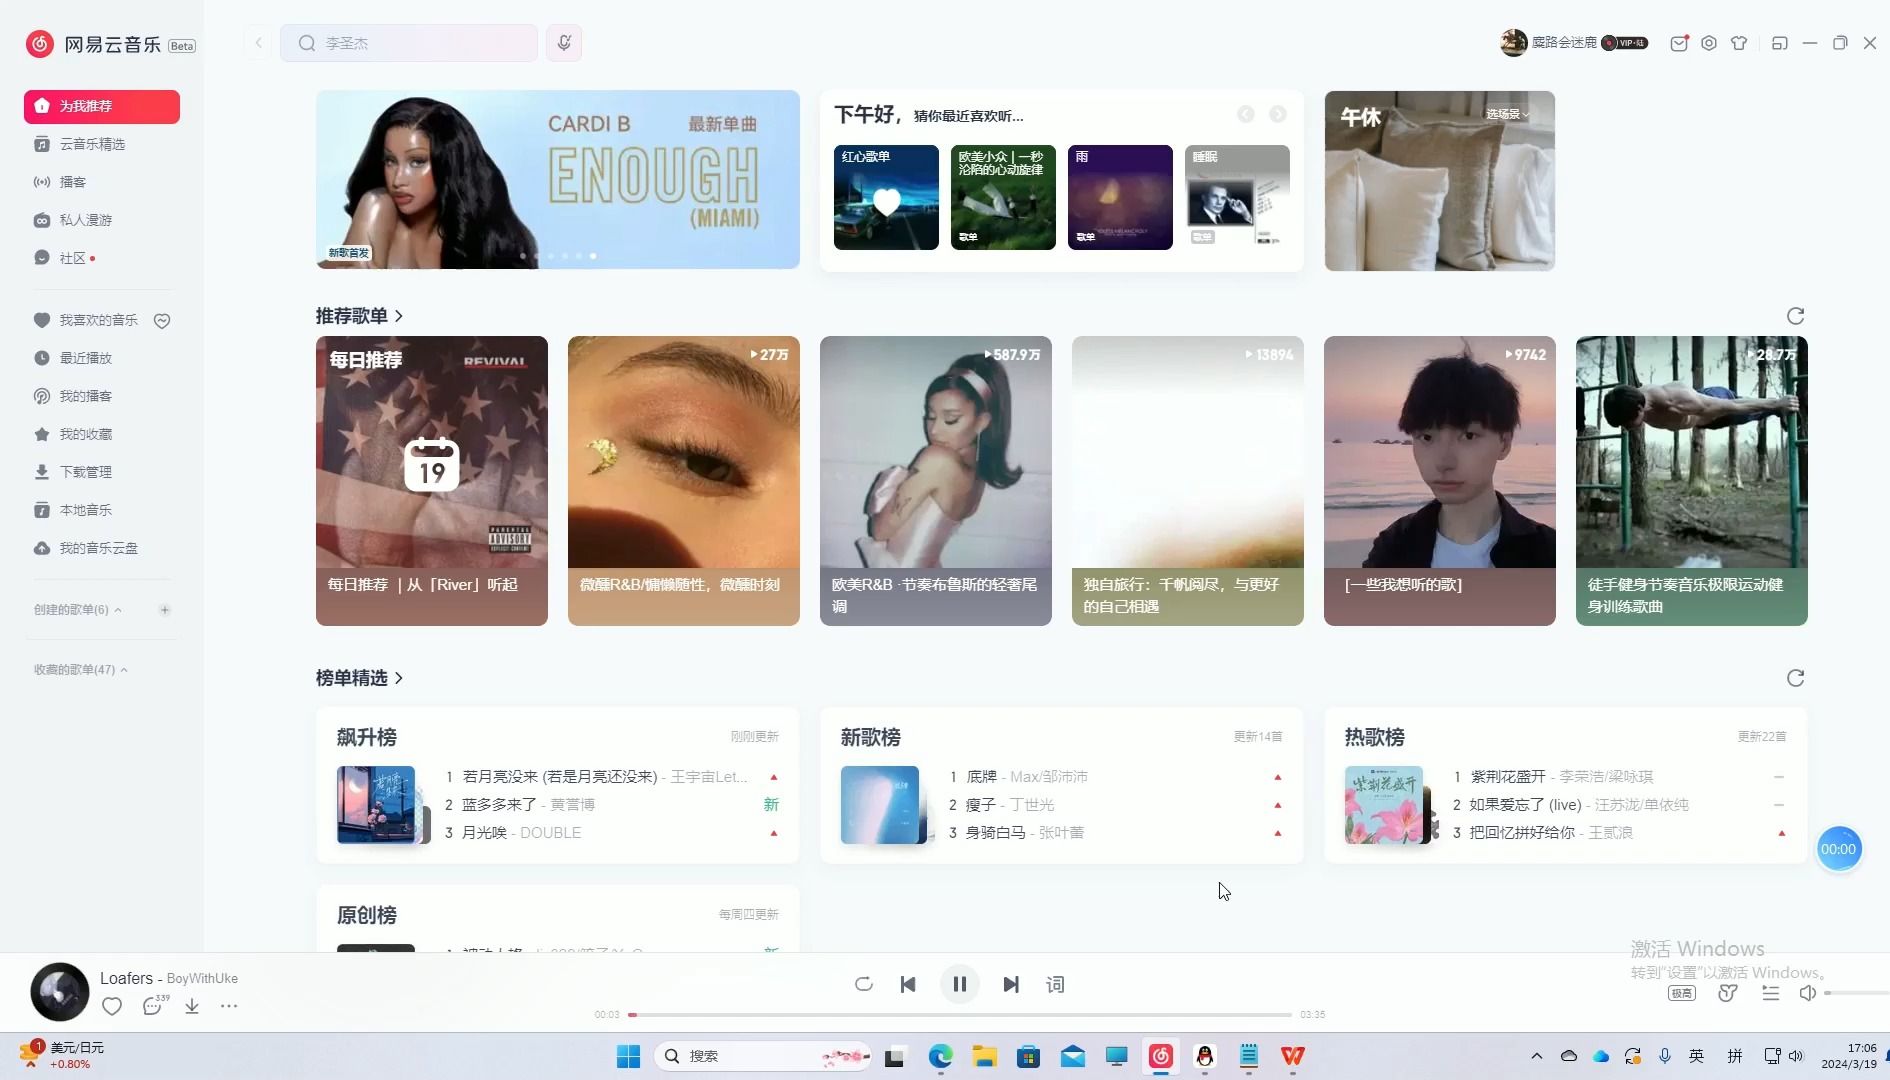
Task: Refresh the chart selection section
Action: click(x=1795, y=678)
